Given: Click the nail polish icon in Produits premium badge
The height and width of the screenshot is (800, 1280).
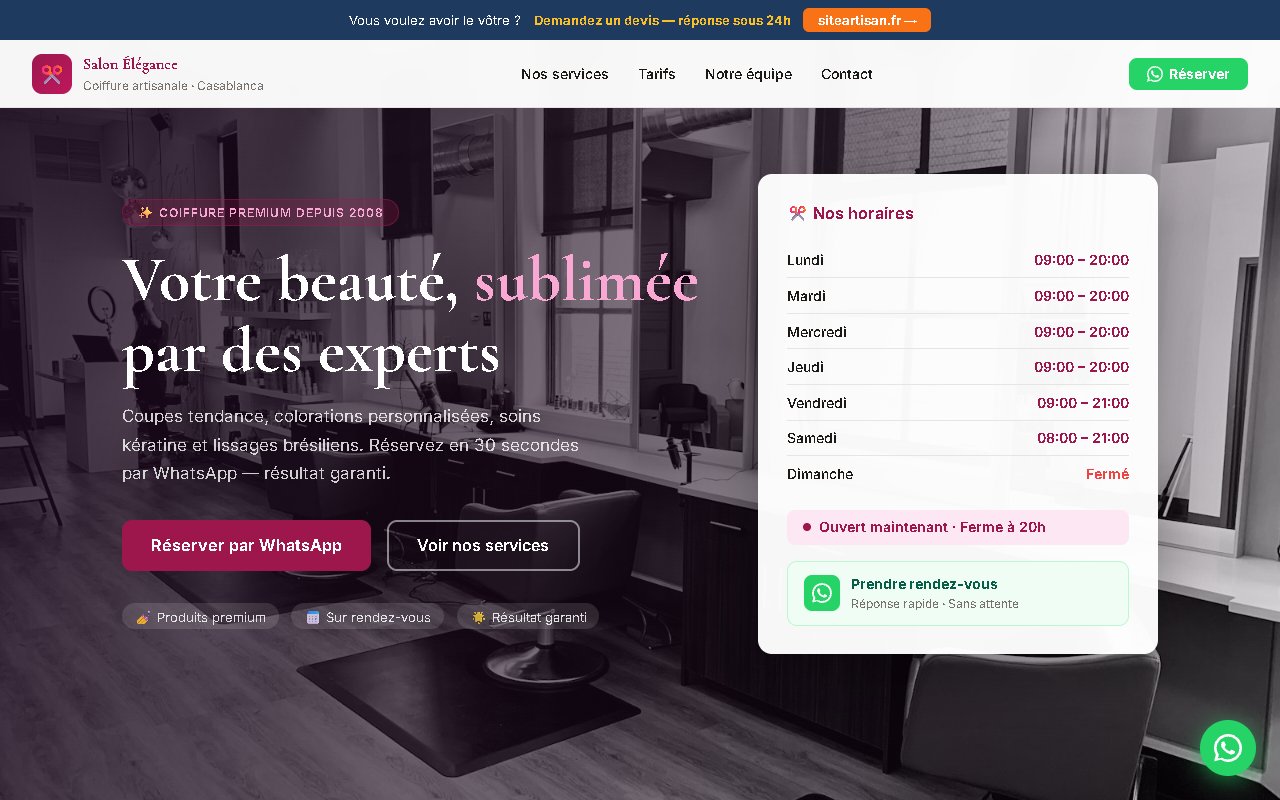Looking at the screenshot, I should coord(146,616).
